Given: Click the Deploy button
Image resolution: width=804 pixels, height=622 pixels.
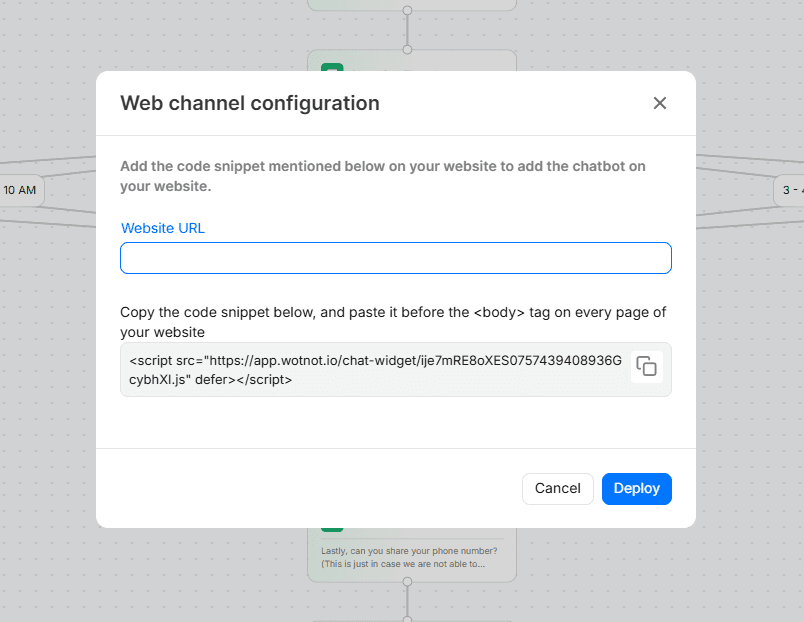Looking at the screenshot, I should click(636, 489).
